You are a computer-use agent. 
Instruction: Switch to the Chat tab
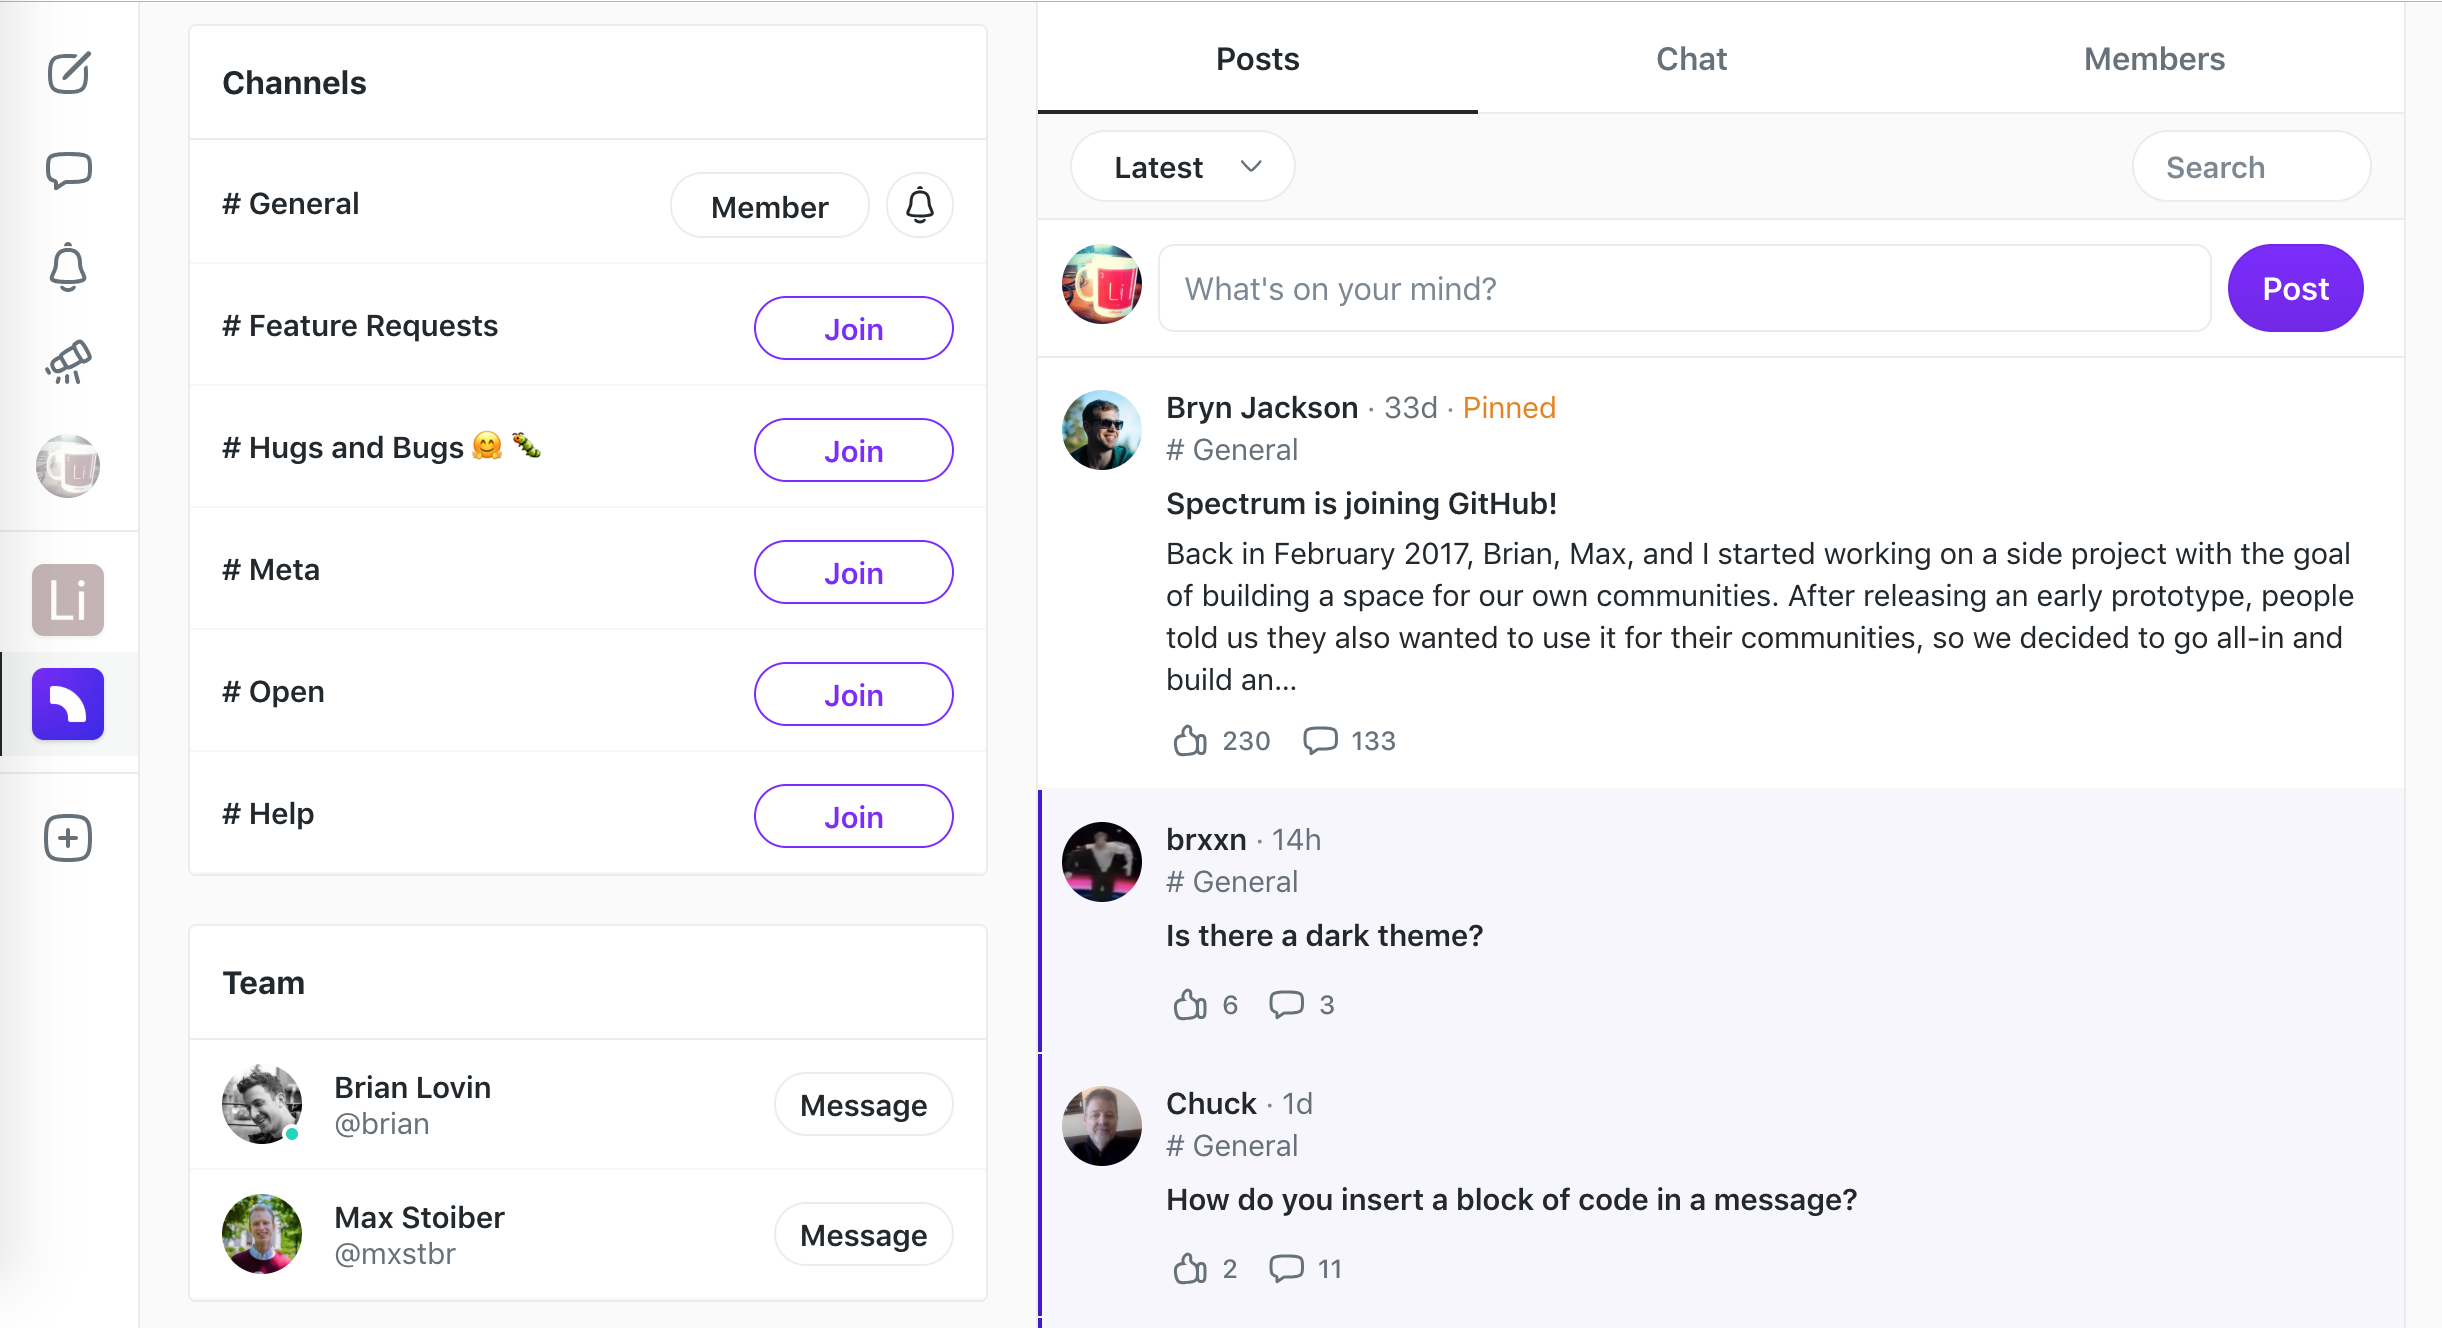click(1691, 59)
